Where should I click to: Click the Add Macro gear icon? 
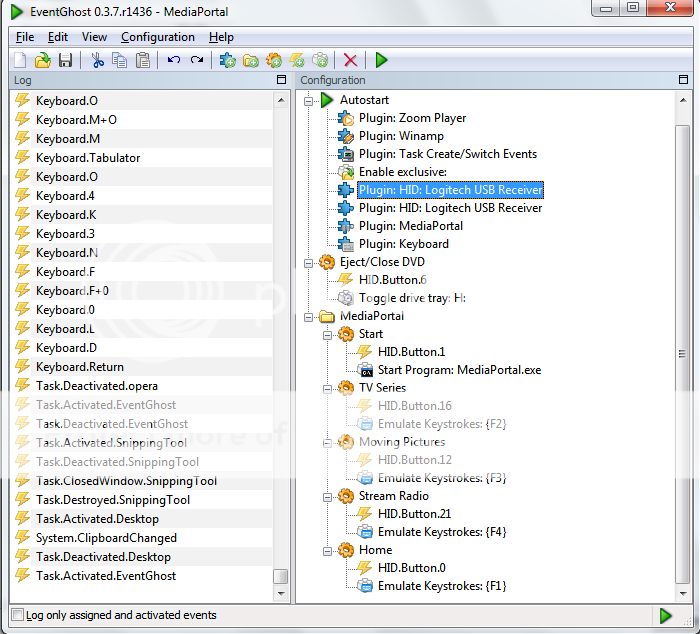[x=274, y=60]
